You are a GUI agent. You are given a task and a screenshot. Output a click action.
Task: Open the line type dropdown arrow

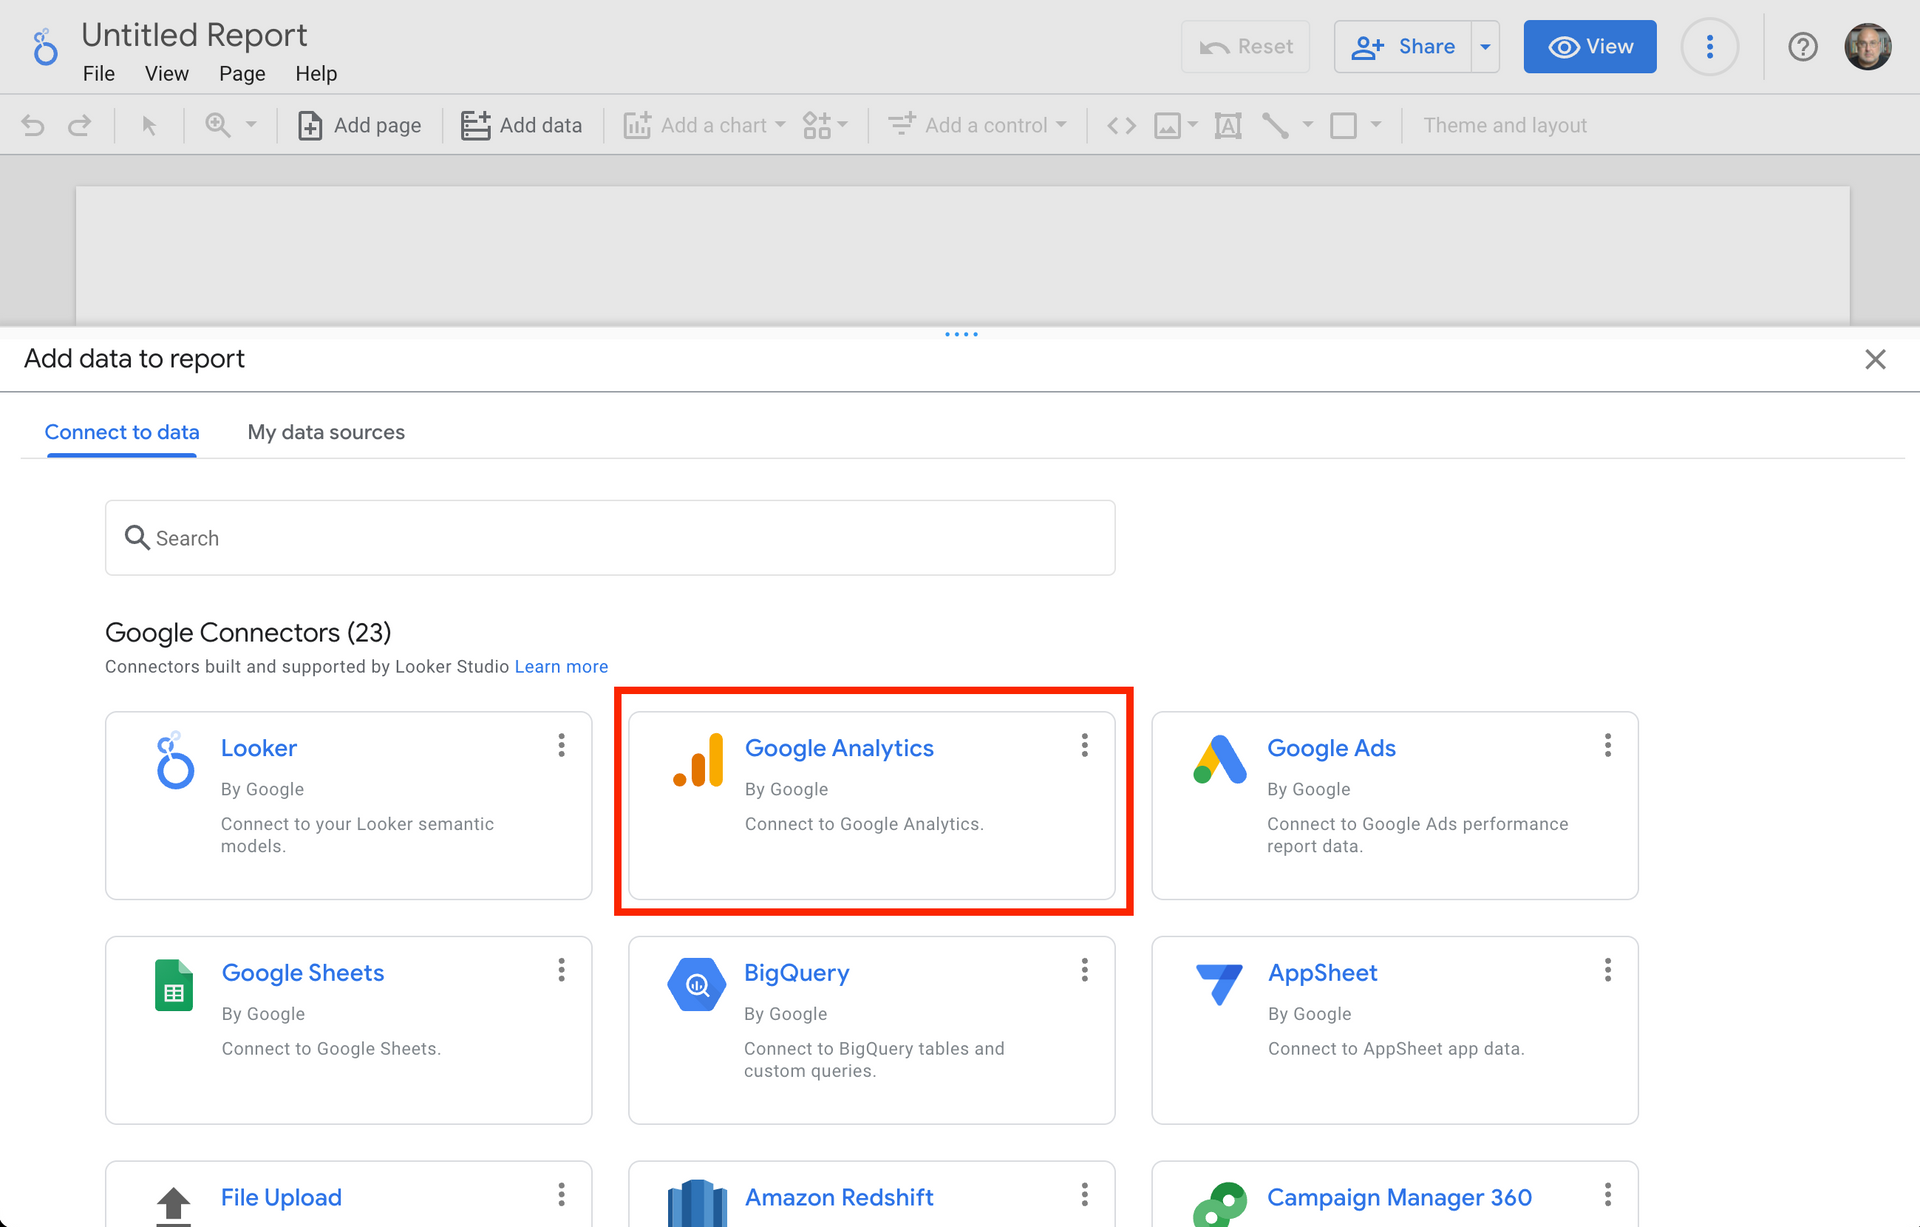[x=1307, y=125]
